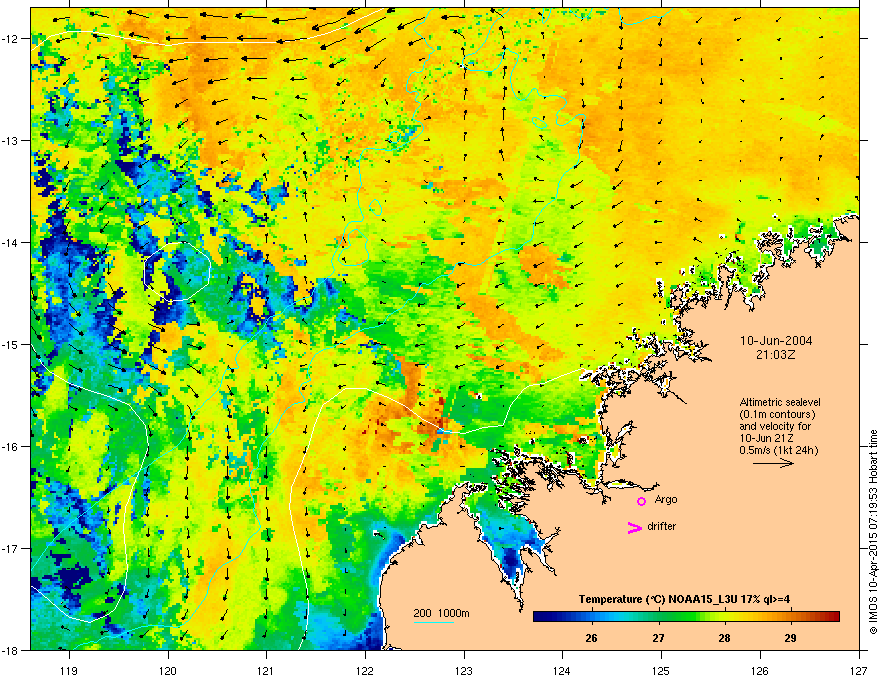Image resolution: width=880 pixels, height=680 pixels.
Task: Click the '0.5m/s (1kt 24h)' scale text
Action: pos(779,450)
